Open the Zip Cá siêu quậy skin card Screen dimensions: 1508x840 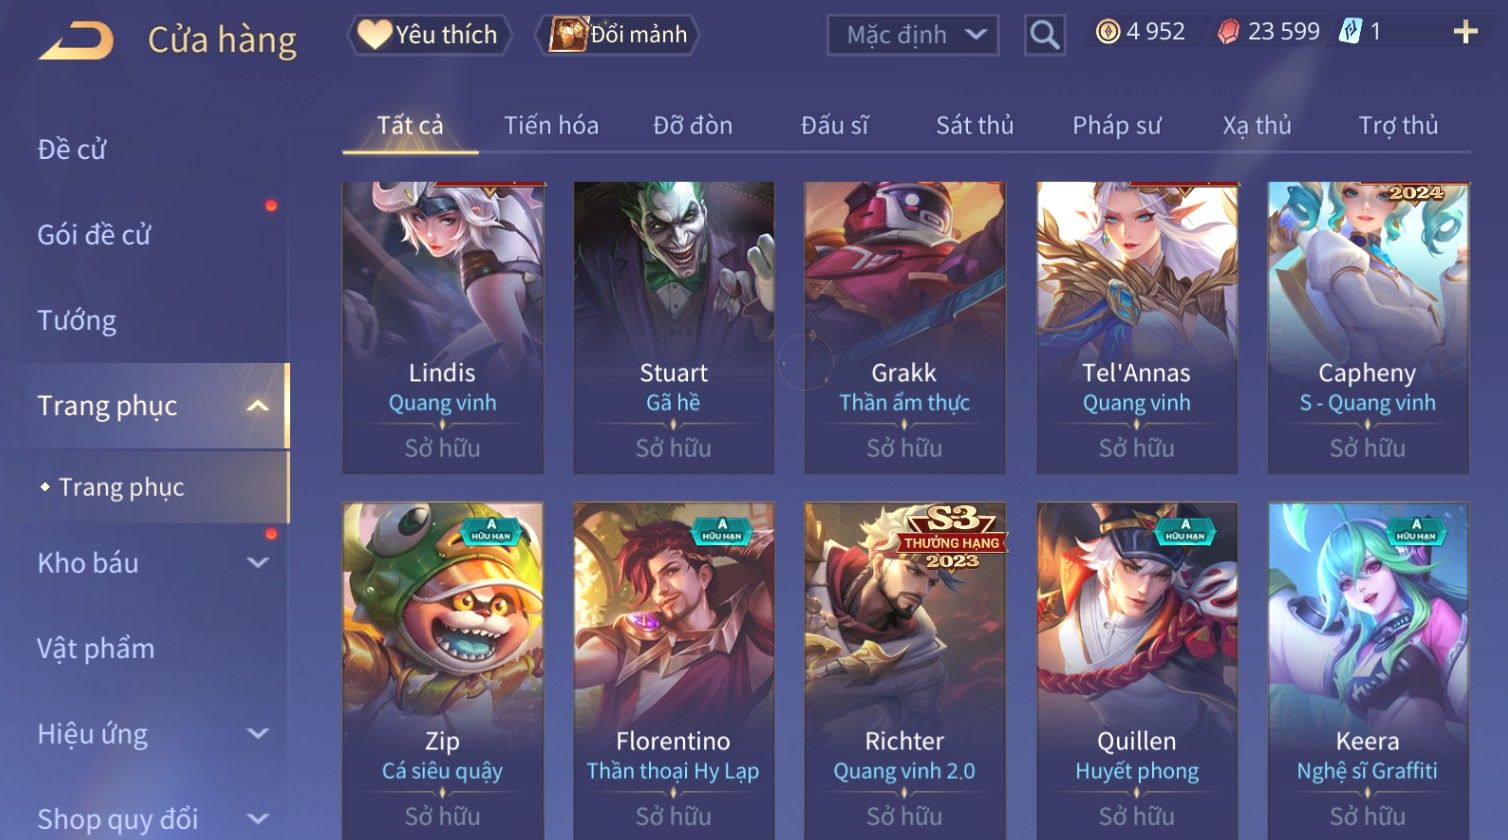(443, 670)
